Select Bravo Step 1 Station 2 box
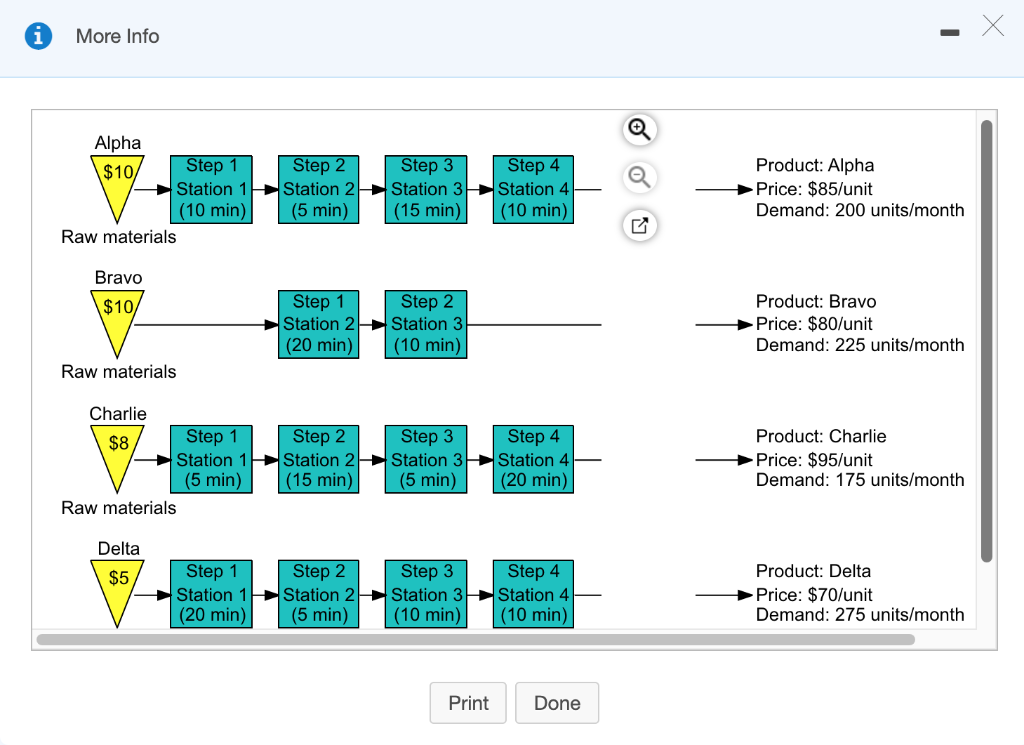1024x745 pixels. click(319, 324)
